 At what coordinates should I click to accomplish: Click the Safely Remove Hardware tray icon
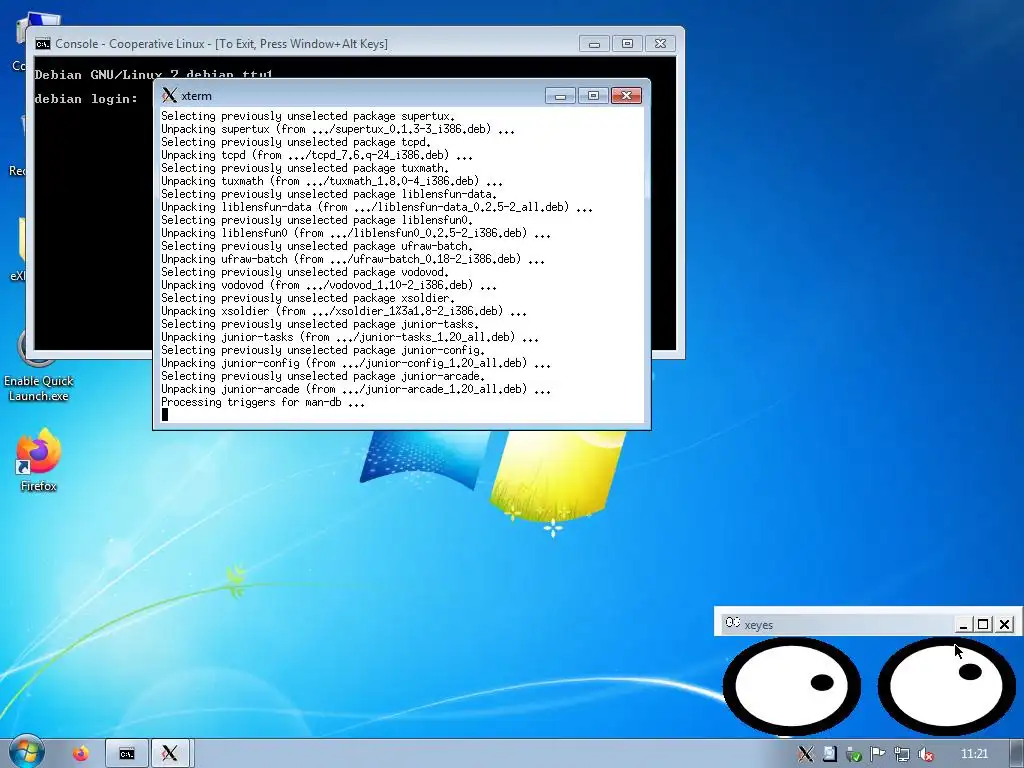tap(854, 754)
